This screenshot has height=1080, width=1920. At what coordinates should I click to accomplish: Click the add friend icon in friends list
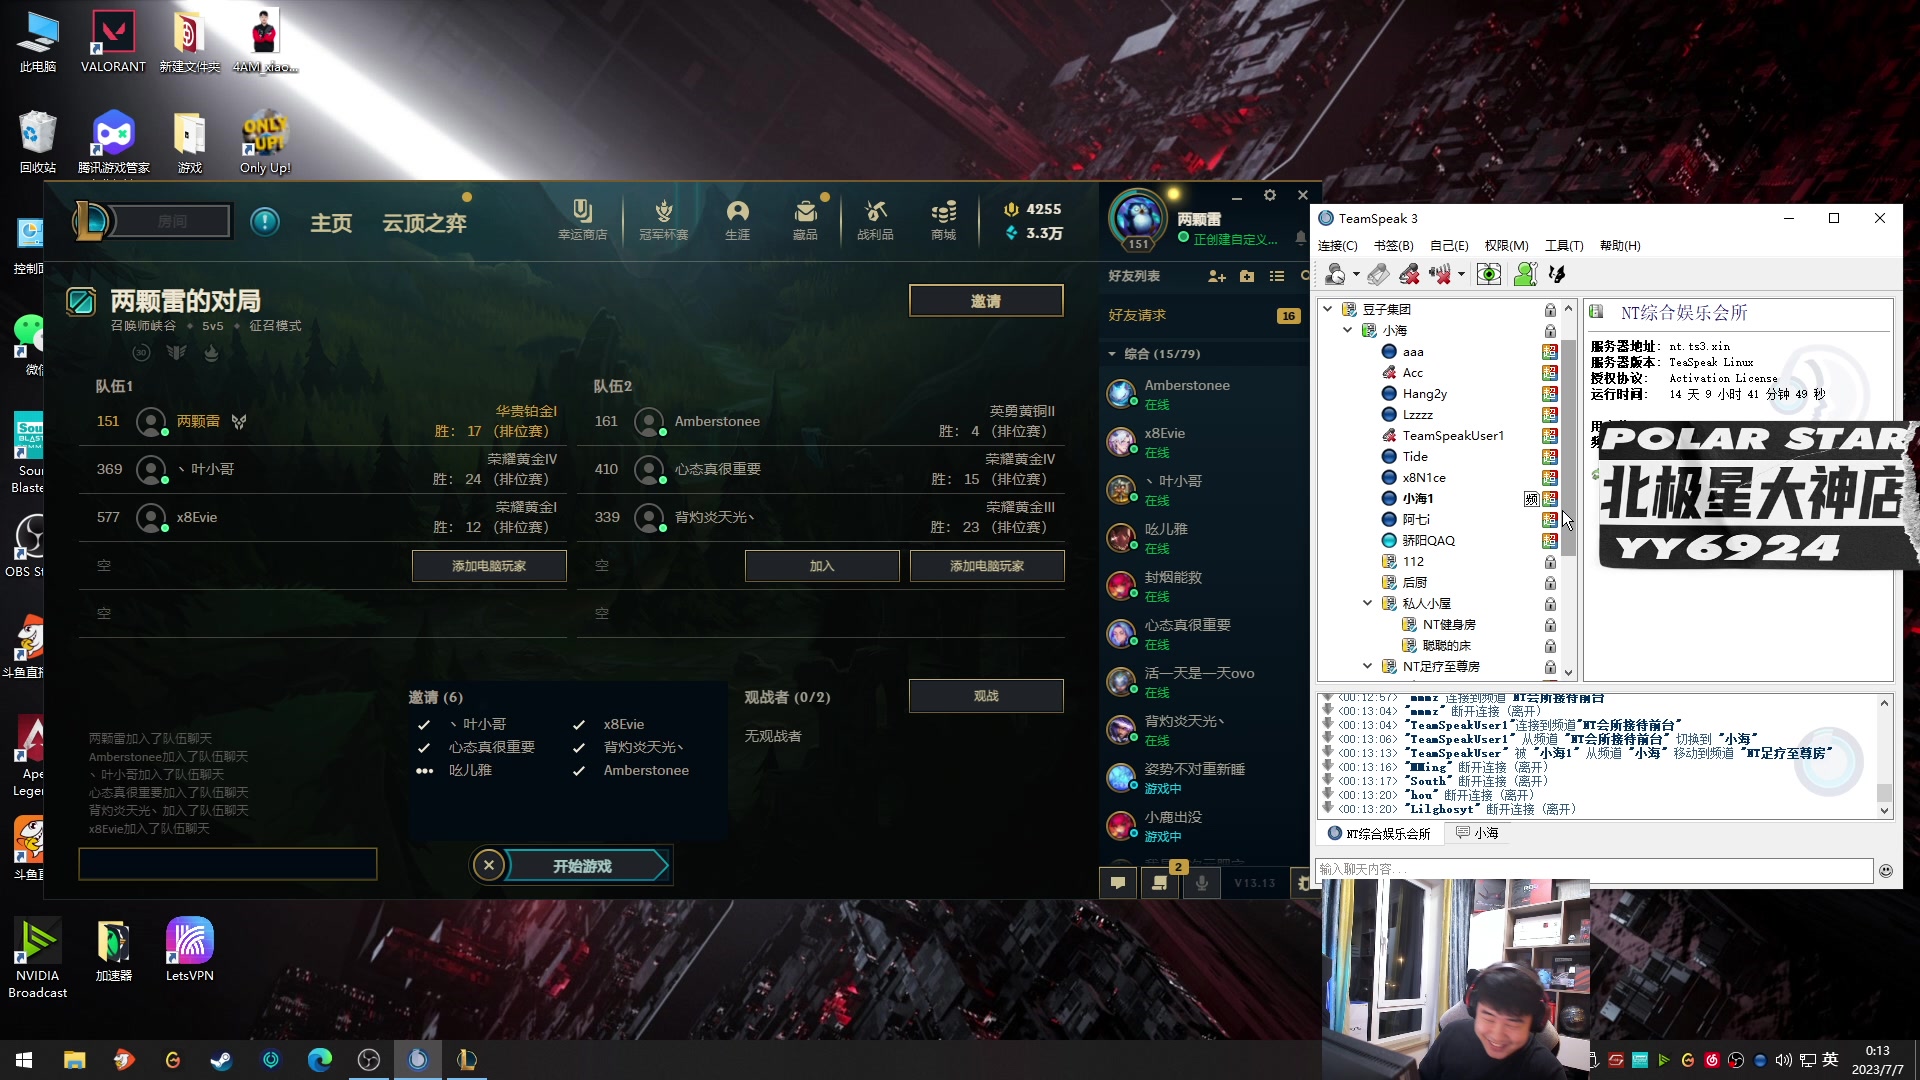pyautogui.click(x=1216, y=276)
